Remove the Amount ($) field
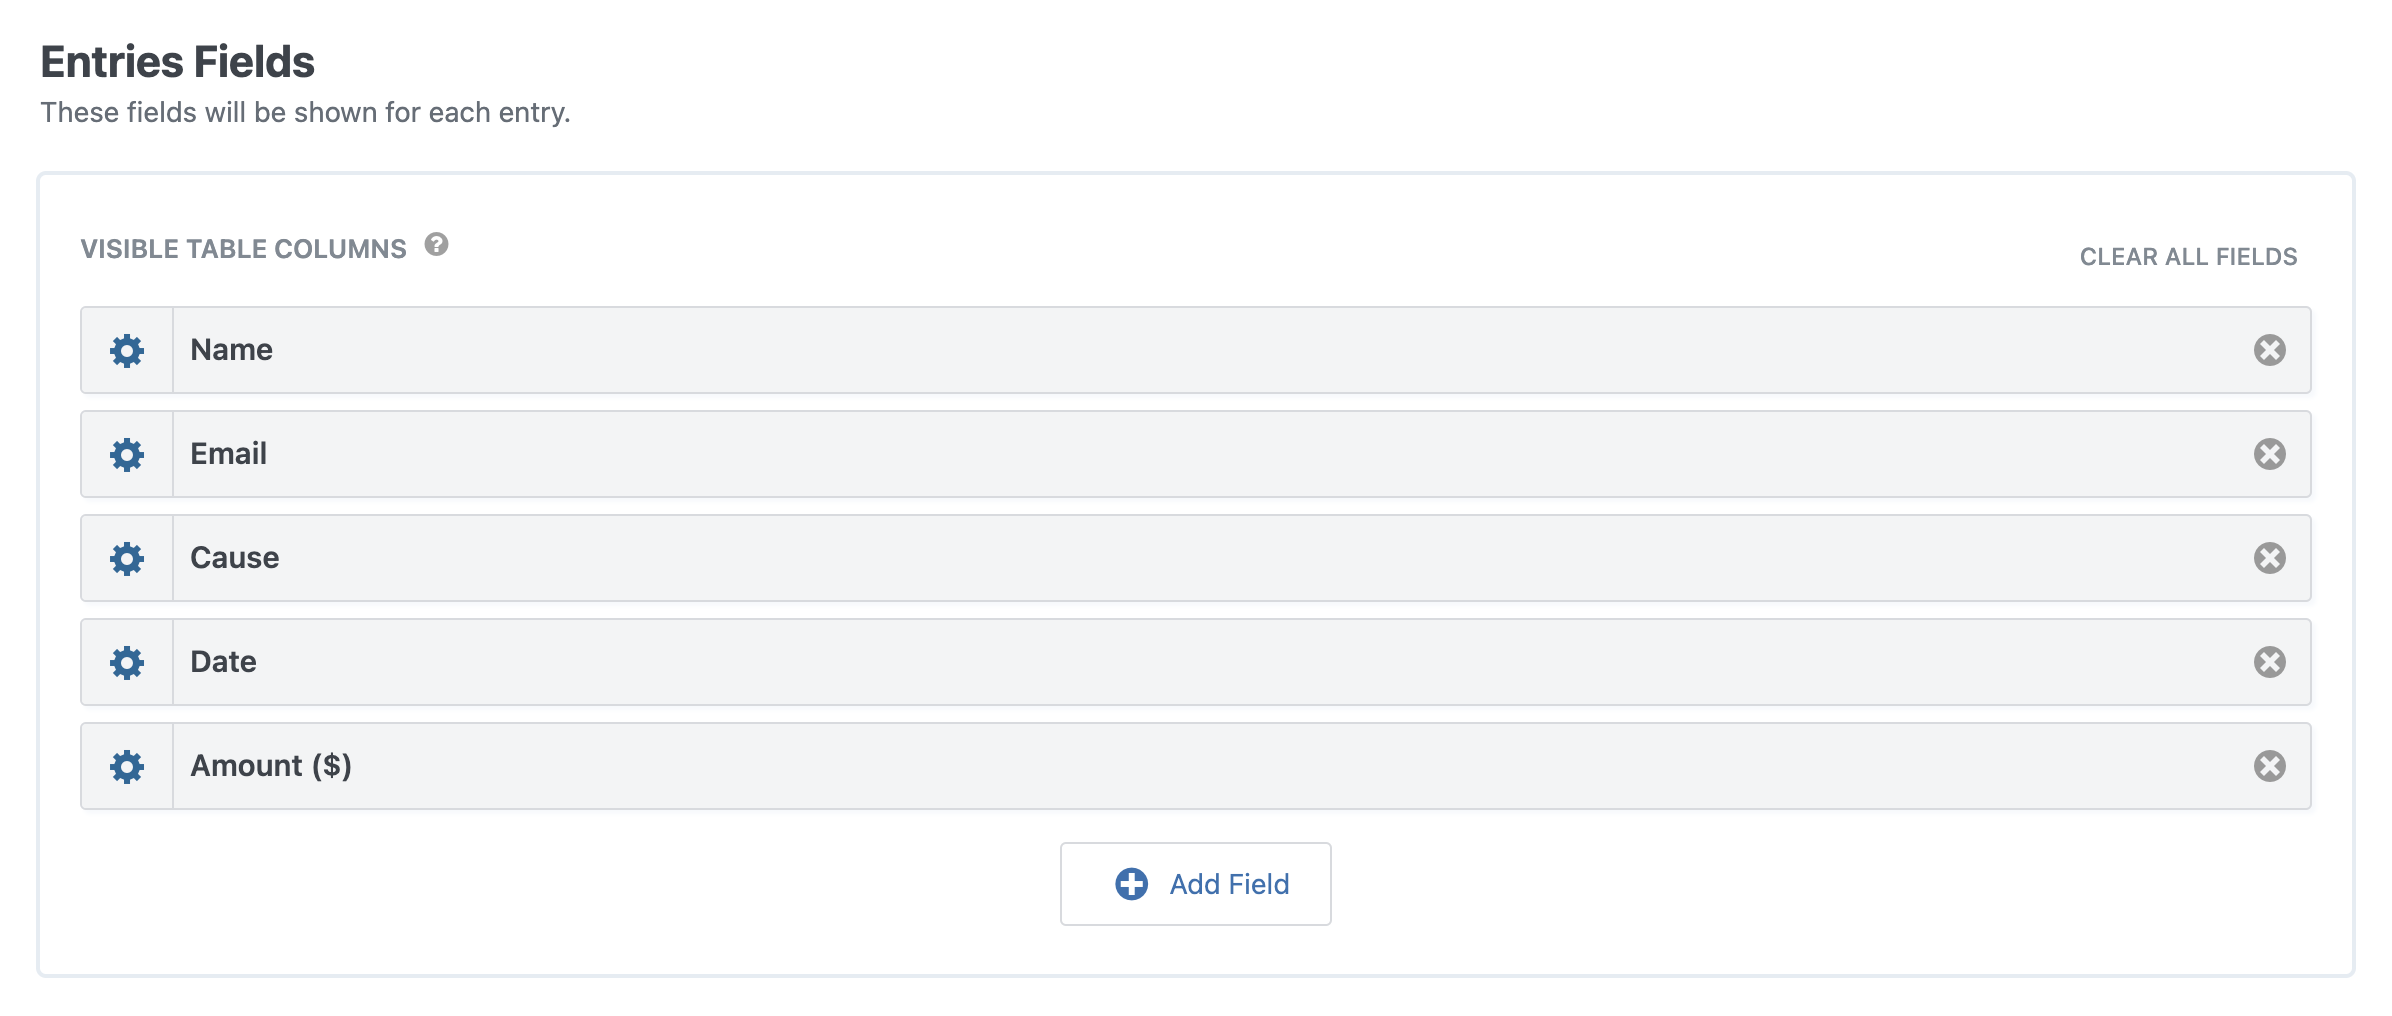Viewport: 2392px width, 1016px height. [x=2269, y=766]
